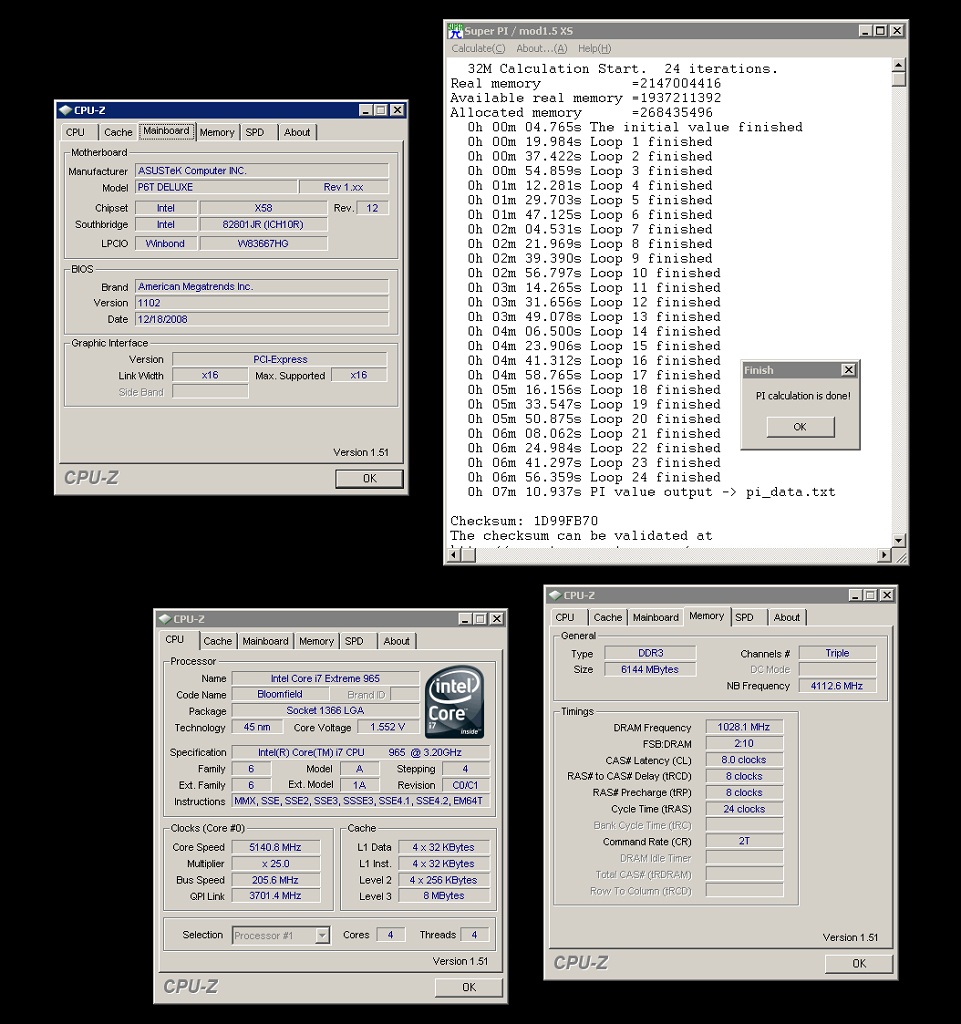Screen dimensions: 961x1024
Task: Click the NB Frequency 4112.6 MHz value
Action: pyautogui.click(x=837, y=686)
